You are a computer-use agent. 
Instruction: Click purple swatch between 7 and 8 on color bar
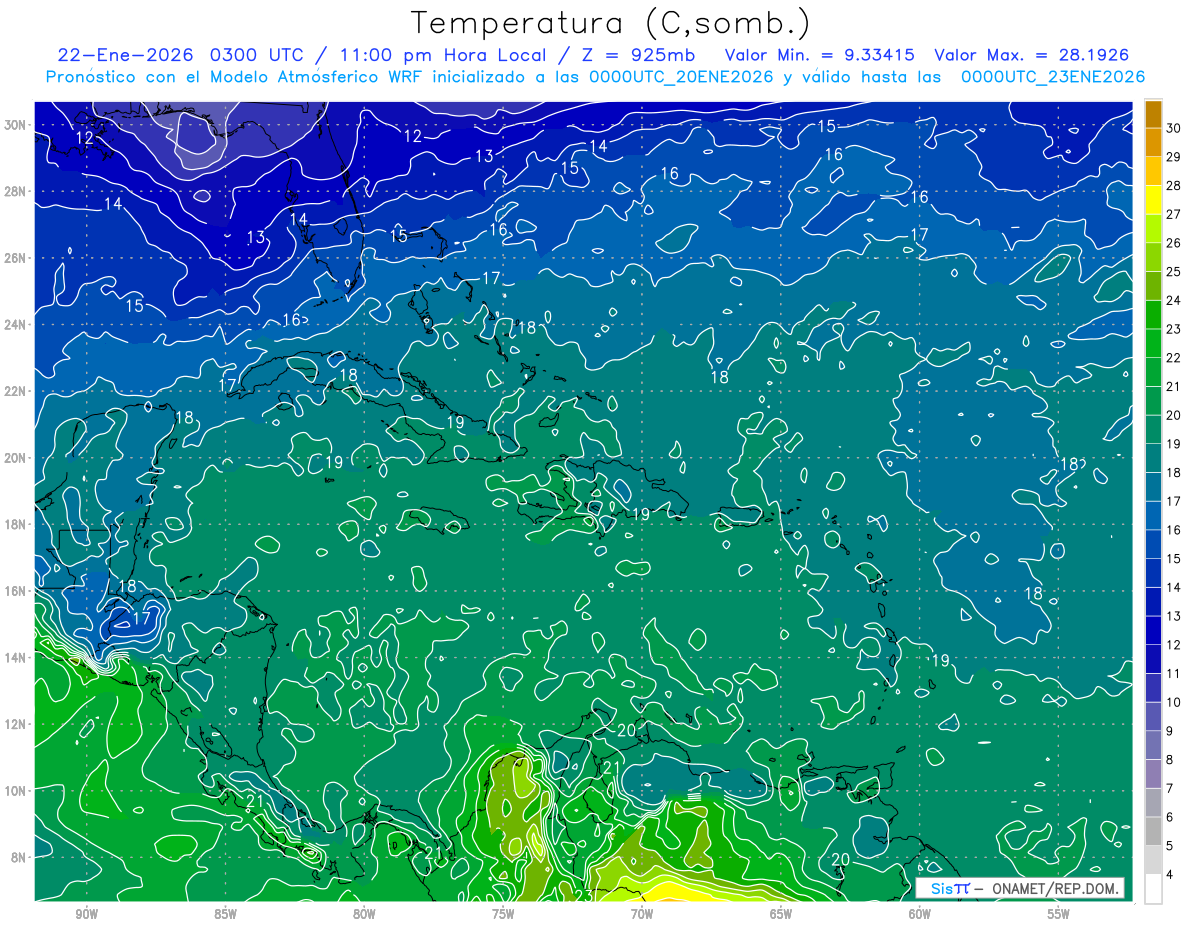(x=1153, y=774)
